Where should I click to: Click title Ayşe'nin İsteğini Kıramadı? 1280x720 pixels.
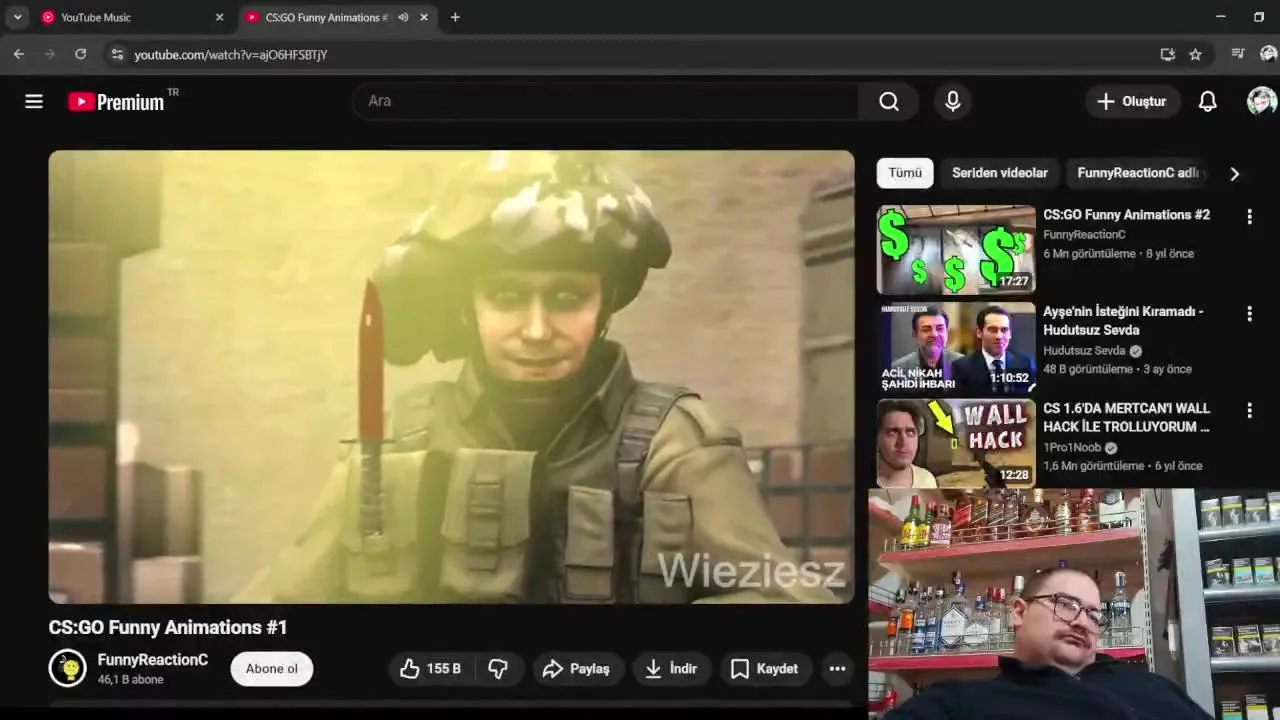[x=1123, y=320]
